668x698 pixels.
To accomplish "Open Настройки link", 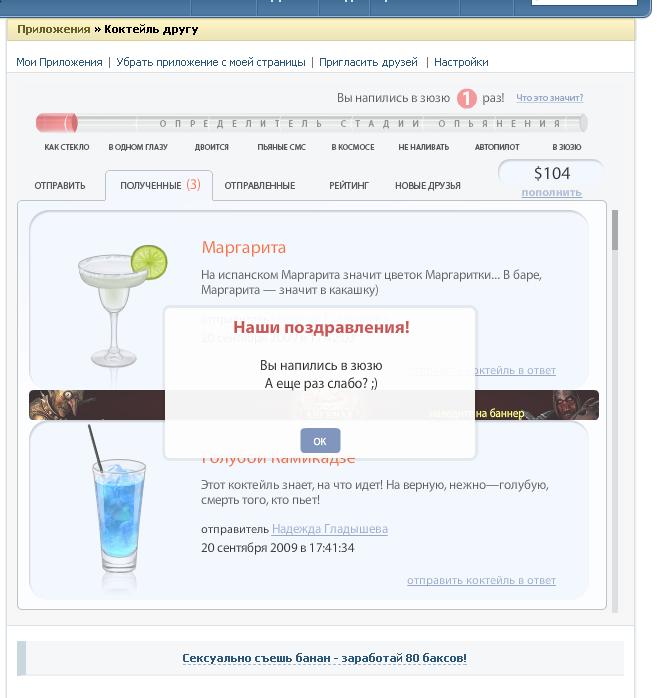I will coord(461,62).
